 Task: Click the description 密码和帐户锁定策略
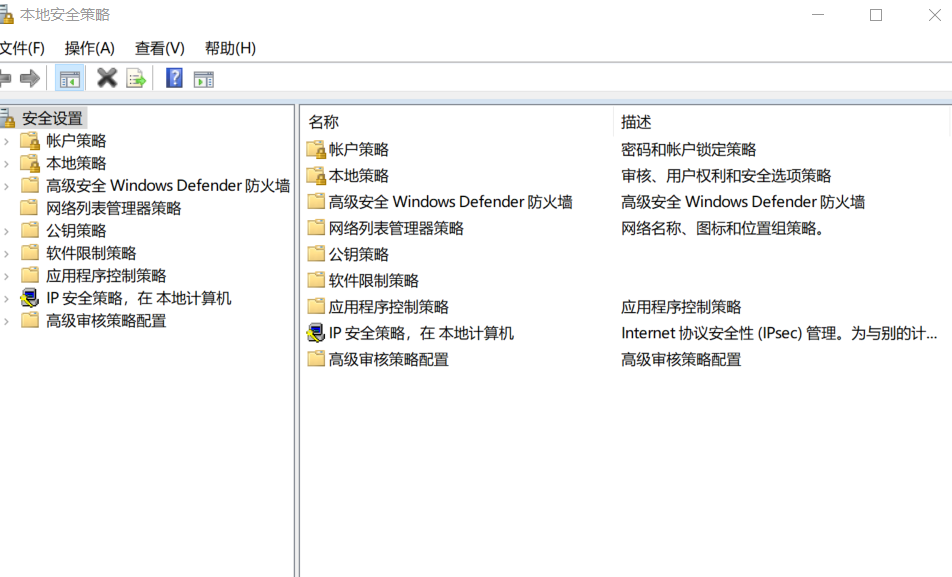[x=688, y=149]
